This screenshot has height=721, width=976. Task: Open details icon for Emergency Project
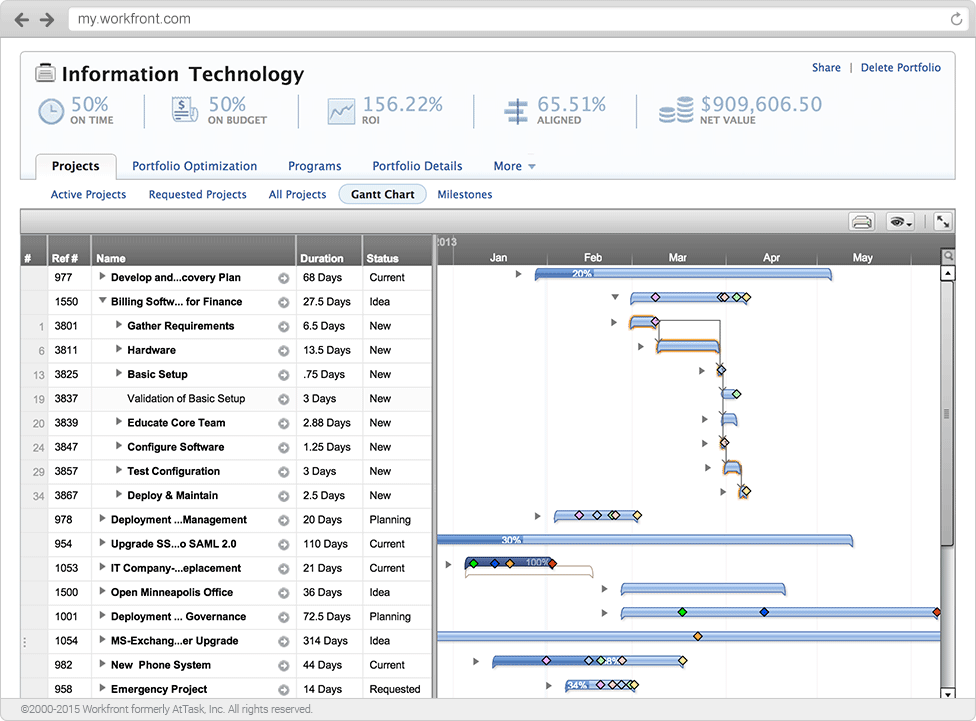pos(284,690)
